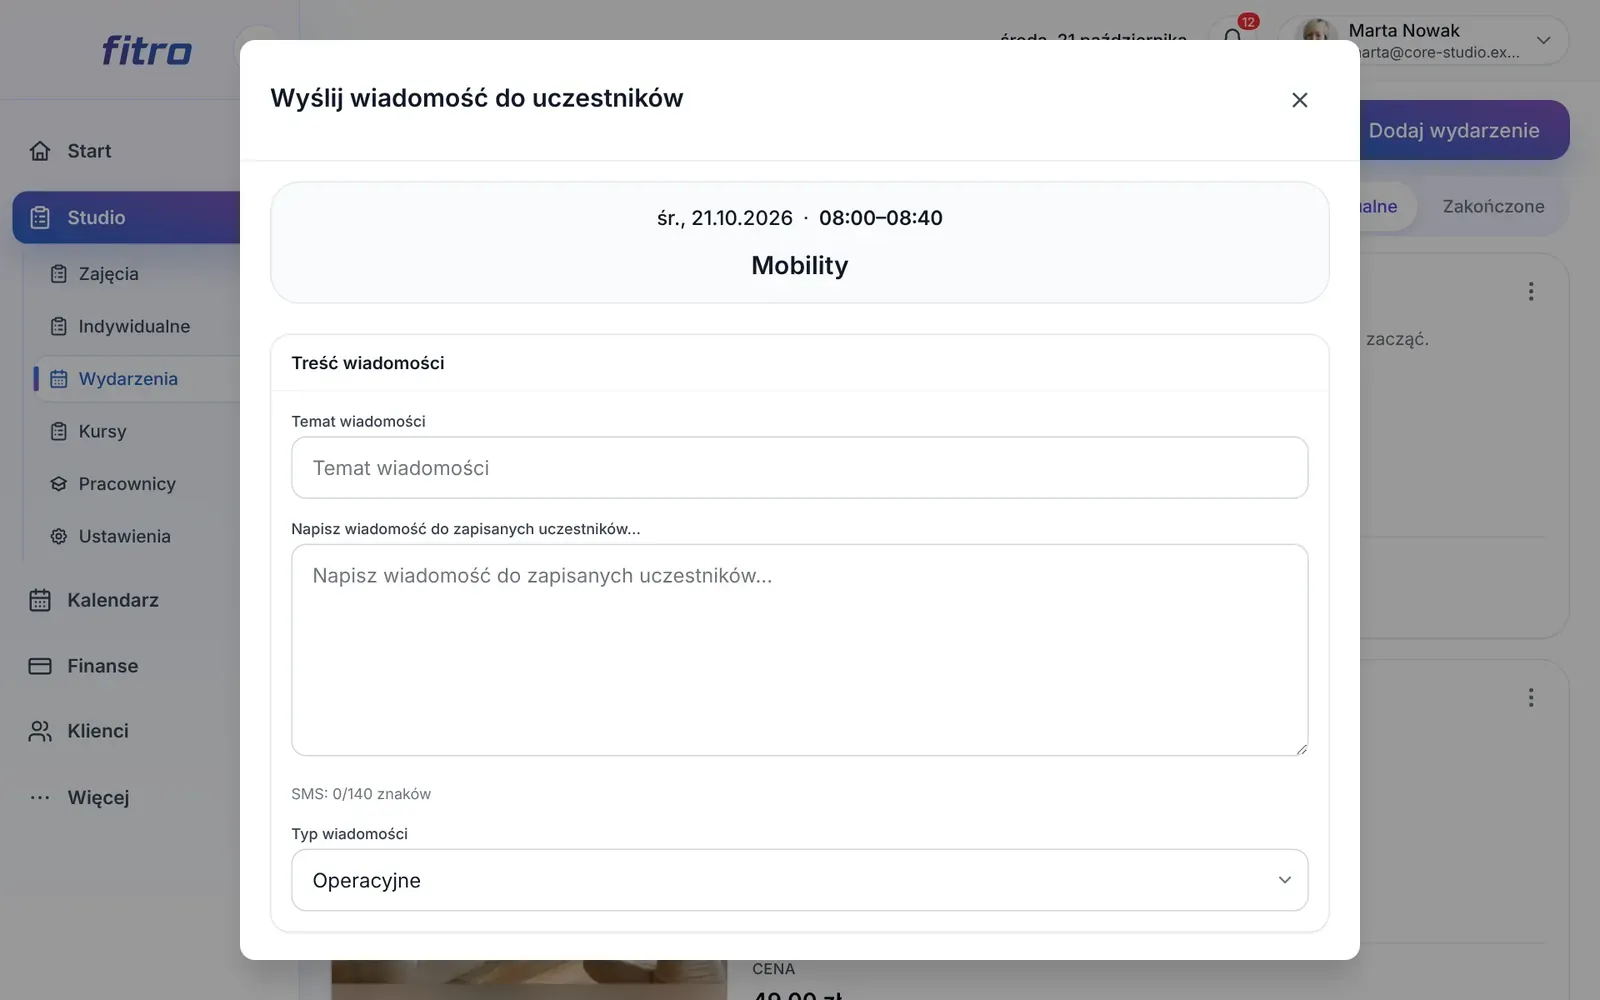Click the Ustawienia gear icon
Screen dimensions: 1600x1000
click(x=59, y=536)
